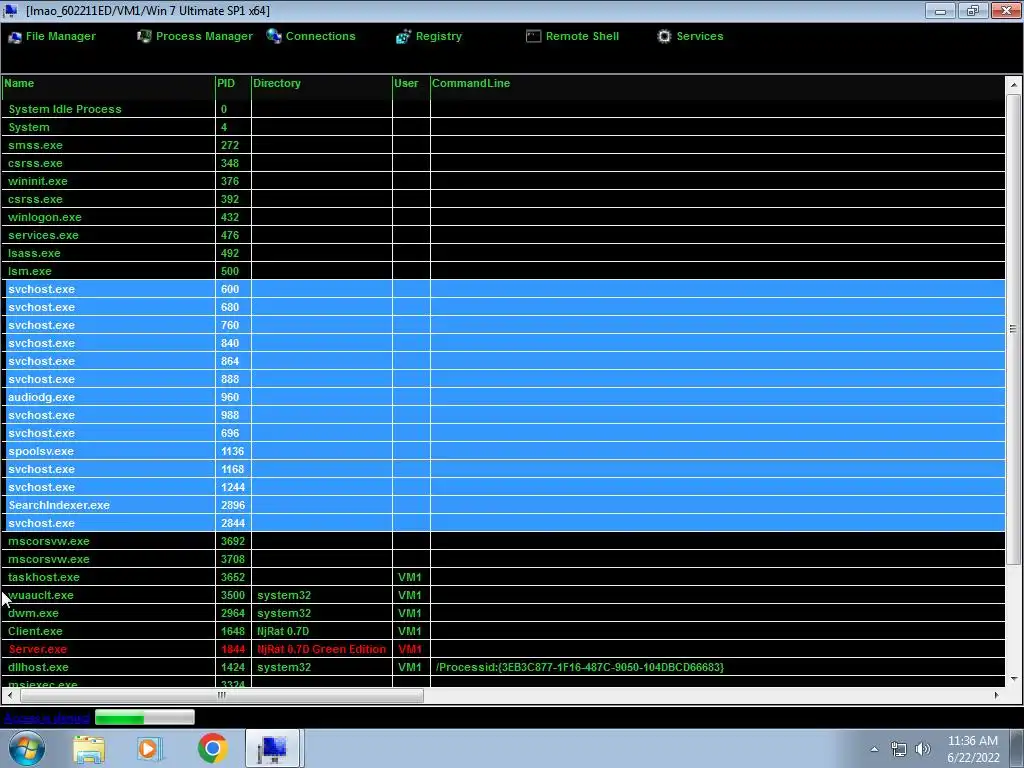Open the Windows Start menu
Screen dimensions: 1024x768
coord(26,748)
